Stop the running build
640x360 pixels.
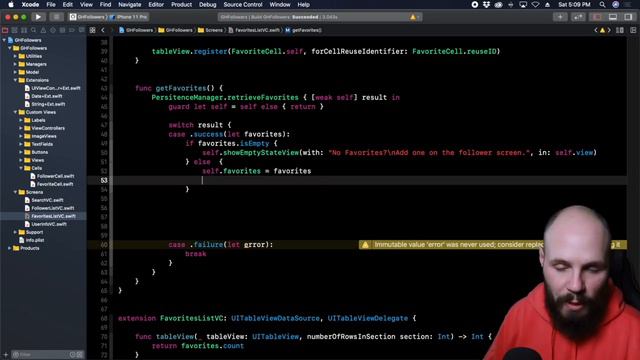click(56, 17)
